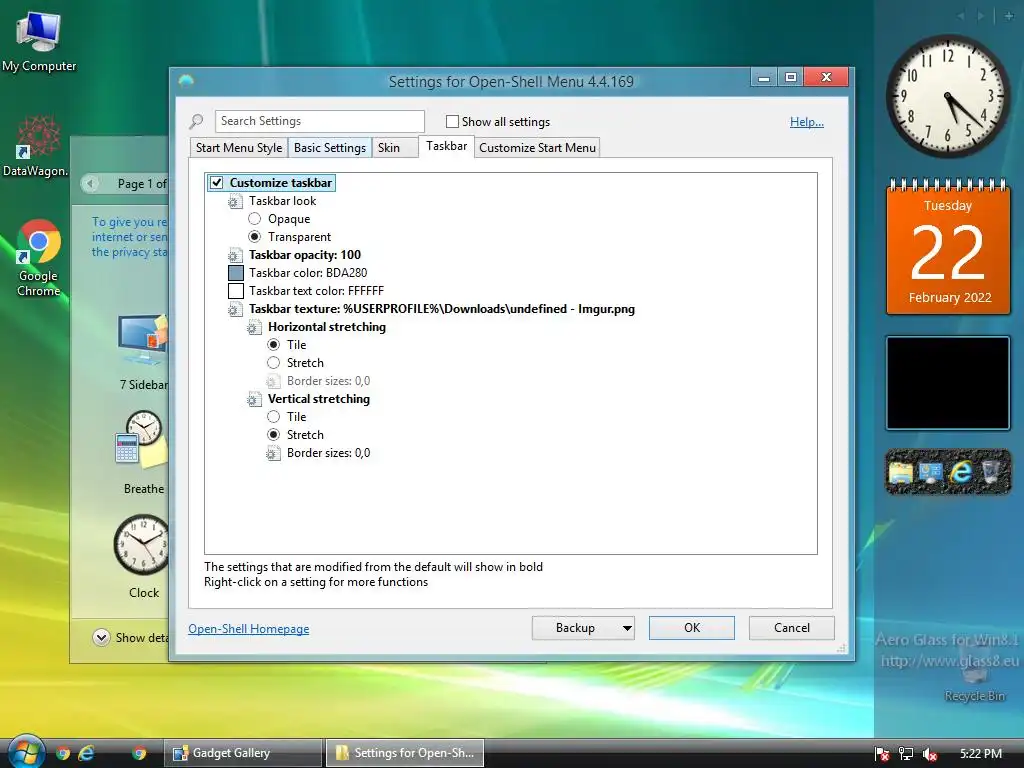Select Opaque taskbar look
Screen dimensions: 1024x768
(x=255, y=219)
